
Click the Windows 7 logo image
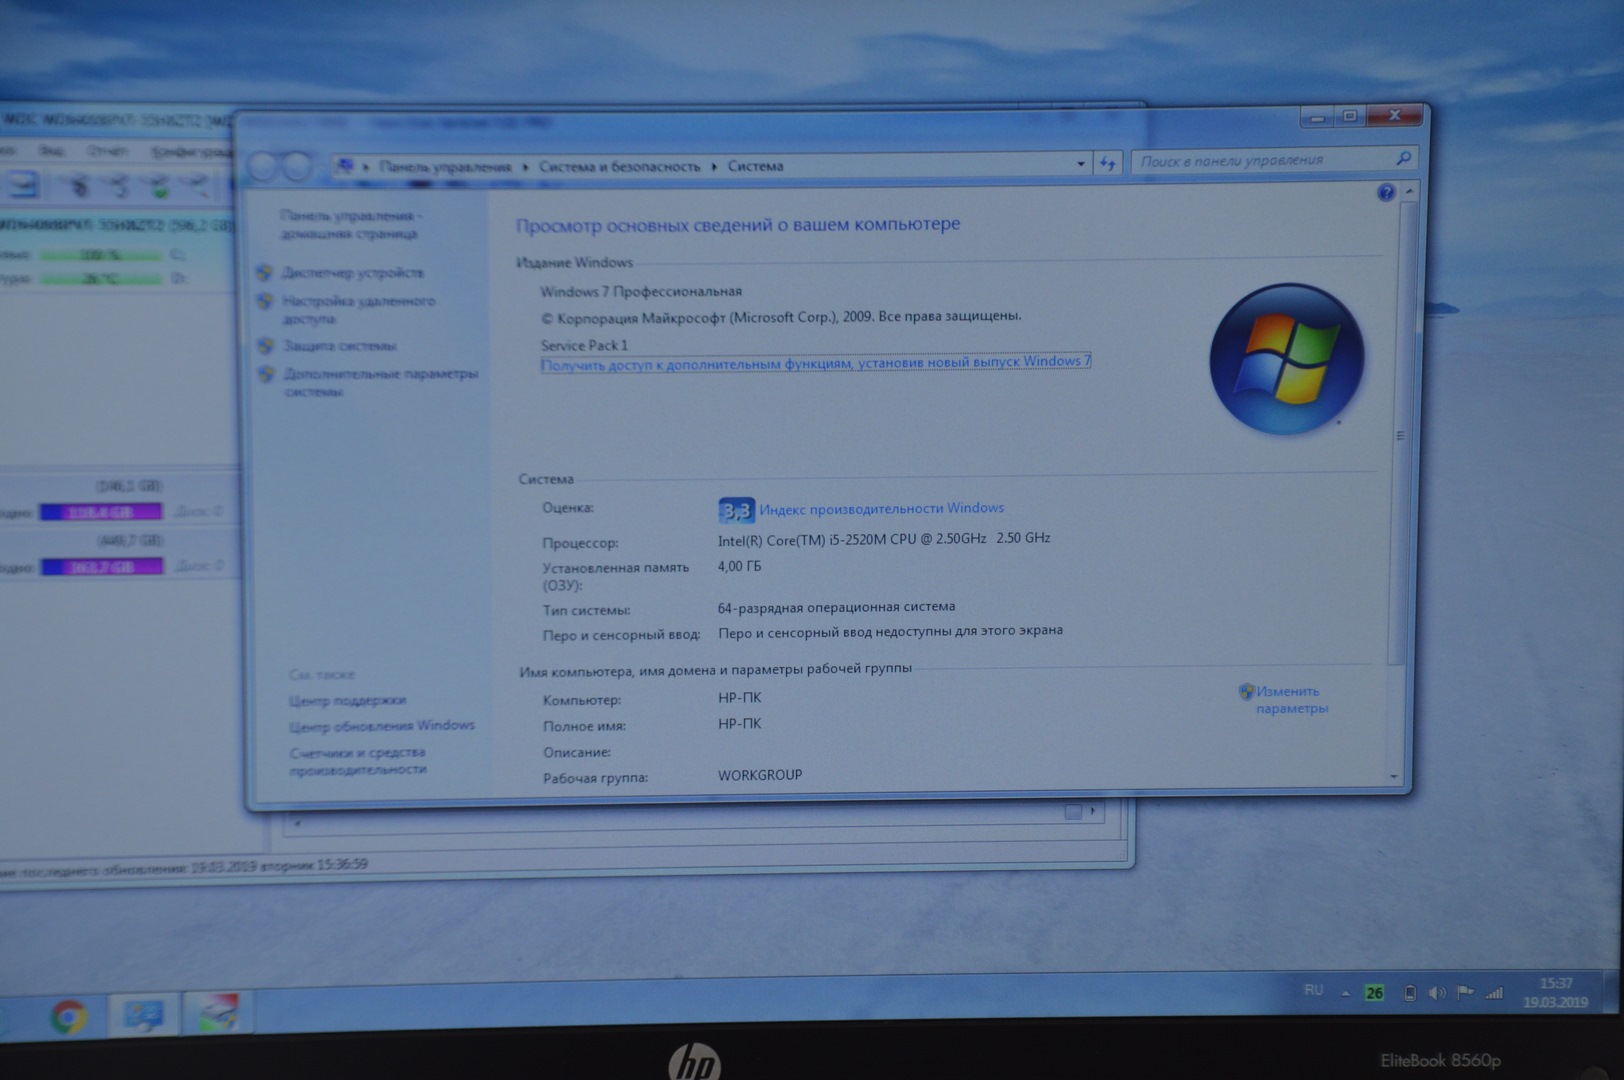click(1287, 359)
